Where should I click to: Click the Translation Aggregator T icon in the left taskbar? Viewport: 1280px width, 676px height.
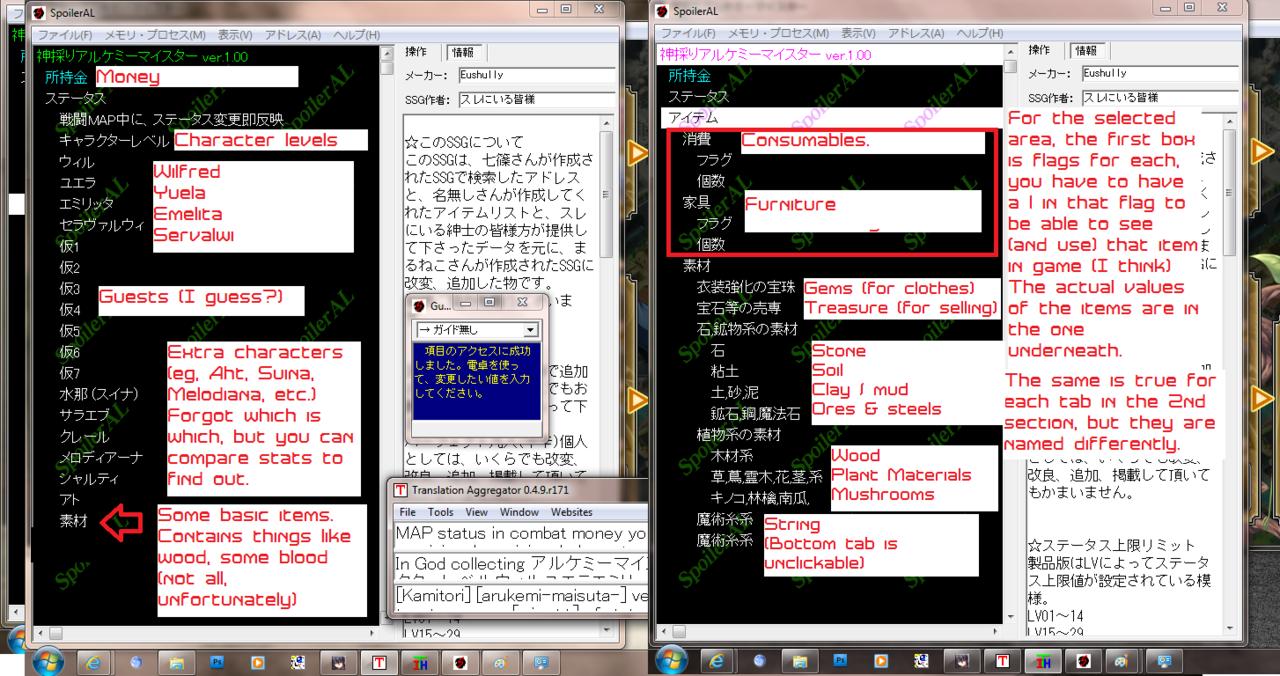[x=378, y=662]
